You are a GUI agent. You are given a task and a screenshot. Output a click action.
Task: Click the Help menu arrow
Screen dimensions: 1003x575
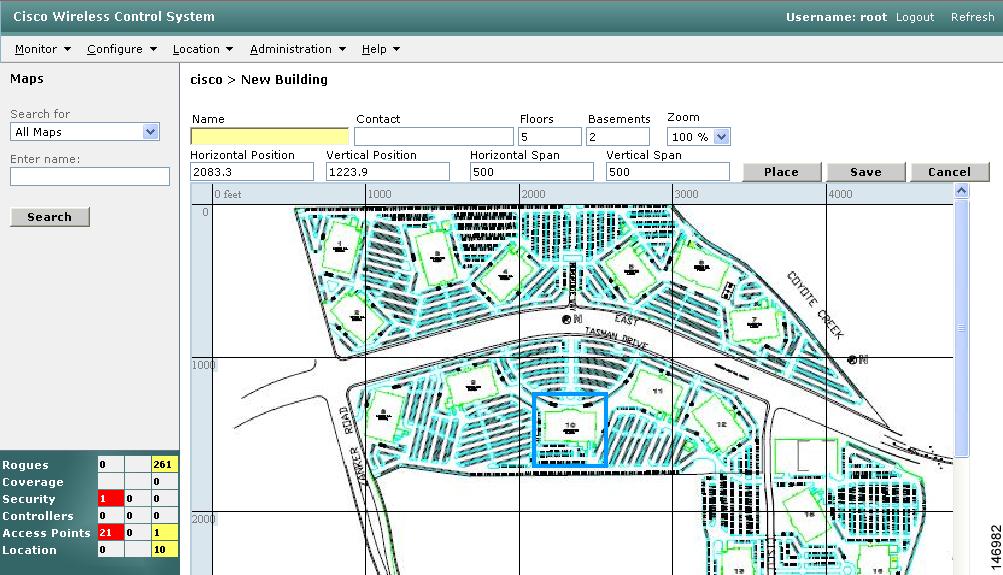click(397, 49)
